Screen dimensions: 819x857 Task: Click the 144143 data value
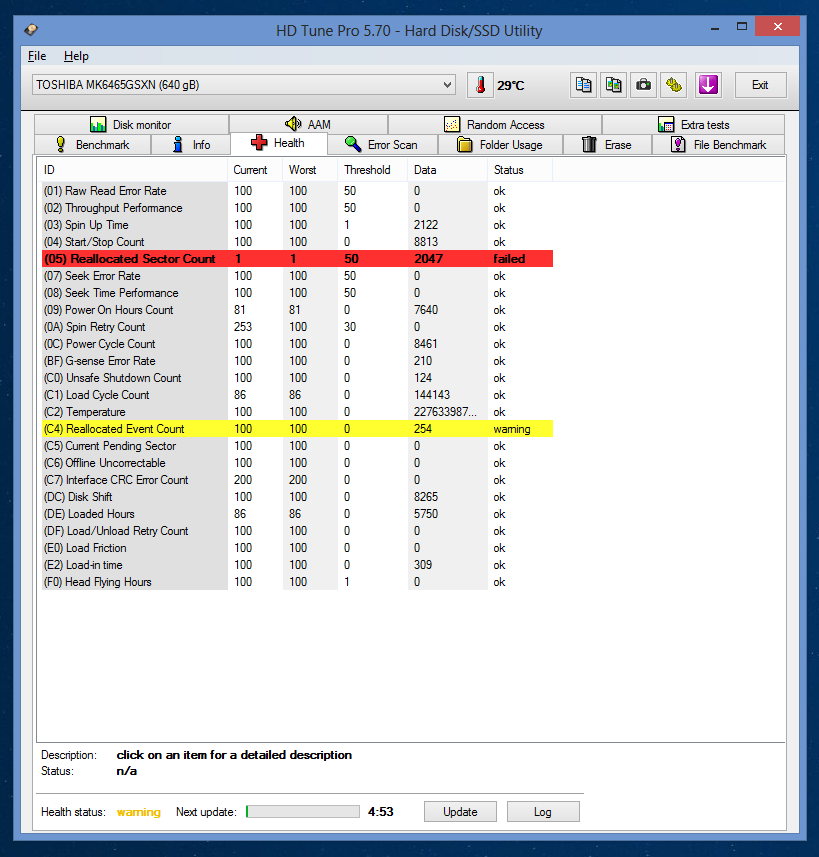(x=432, y=395)
